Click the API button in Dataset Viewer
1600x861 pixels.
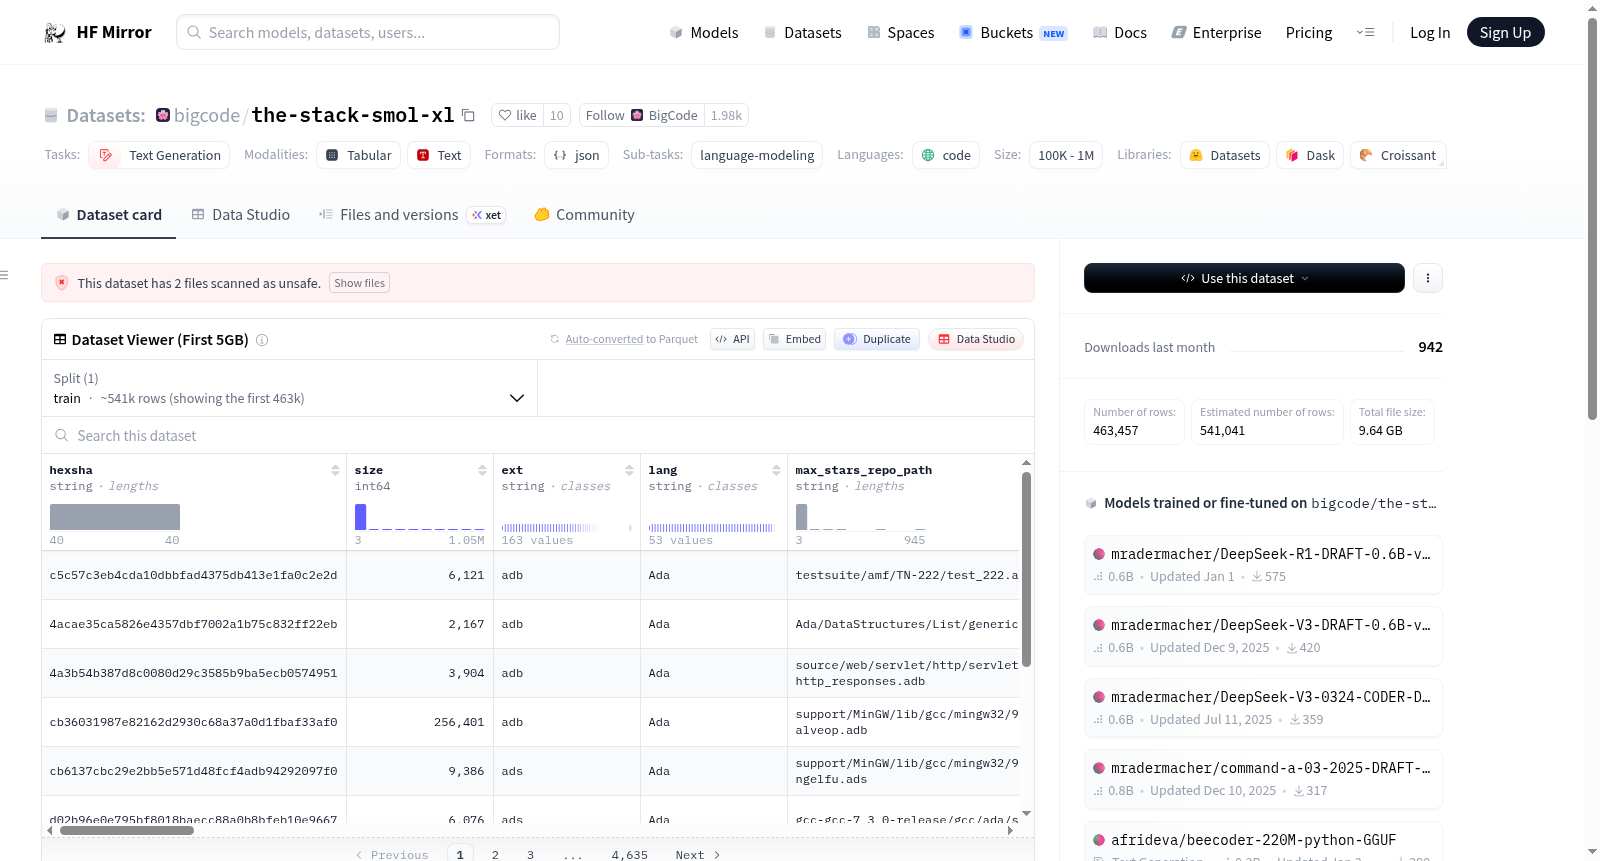point(732,339)
